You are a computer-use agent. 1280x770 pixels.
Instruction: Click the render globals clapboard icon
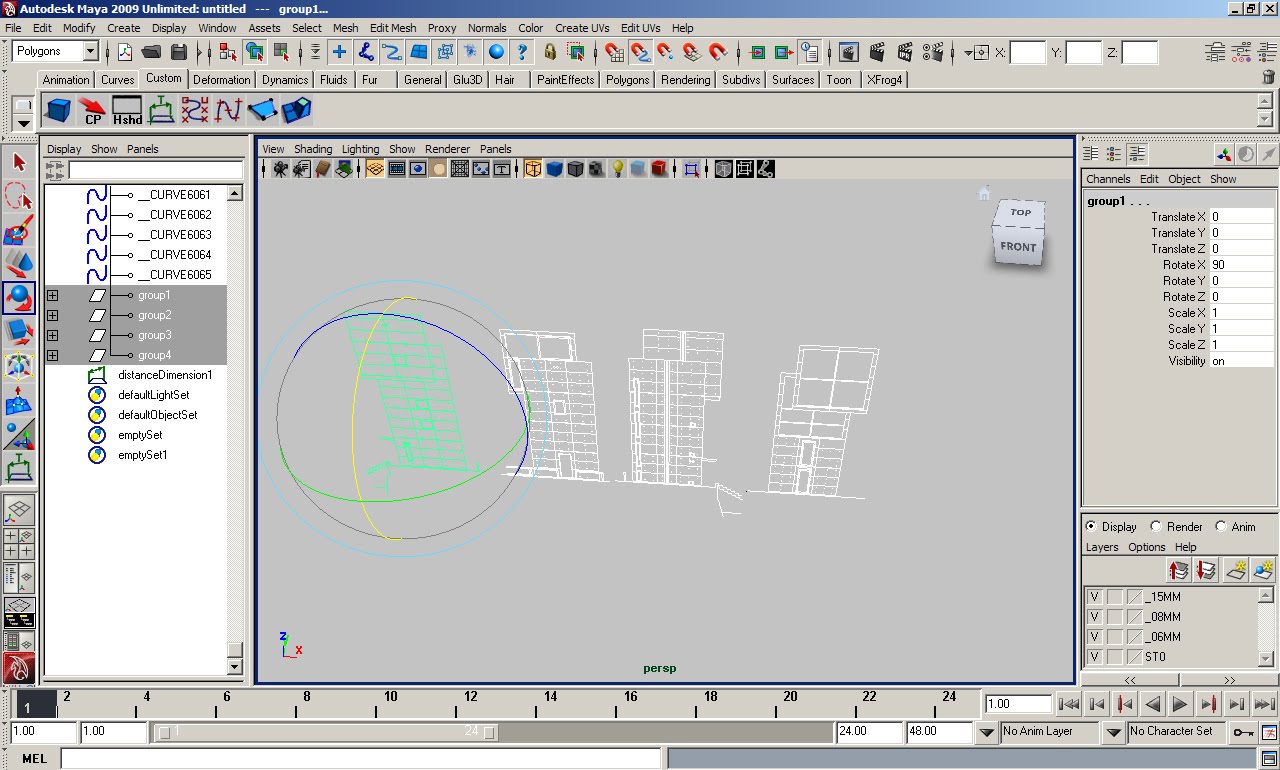coord(931,52)
